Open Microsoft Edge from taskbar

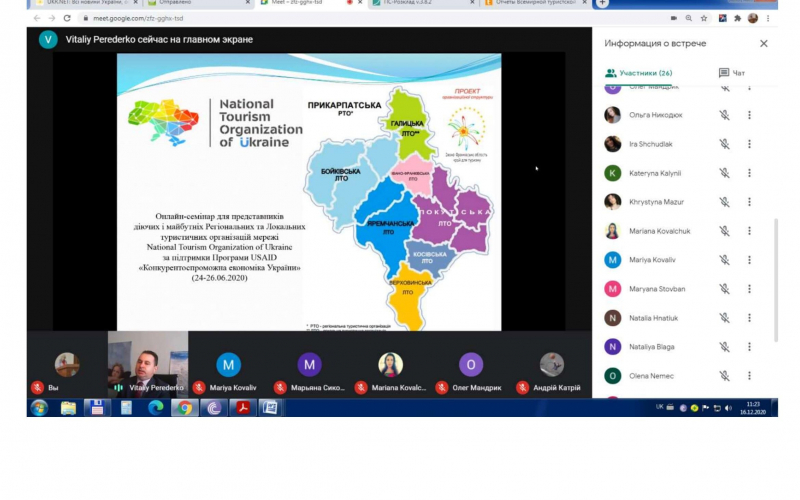coord(156,408)
